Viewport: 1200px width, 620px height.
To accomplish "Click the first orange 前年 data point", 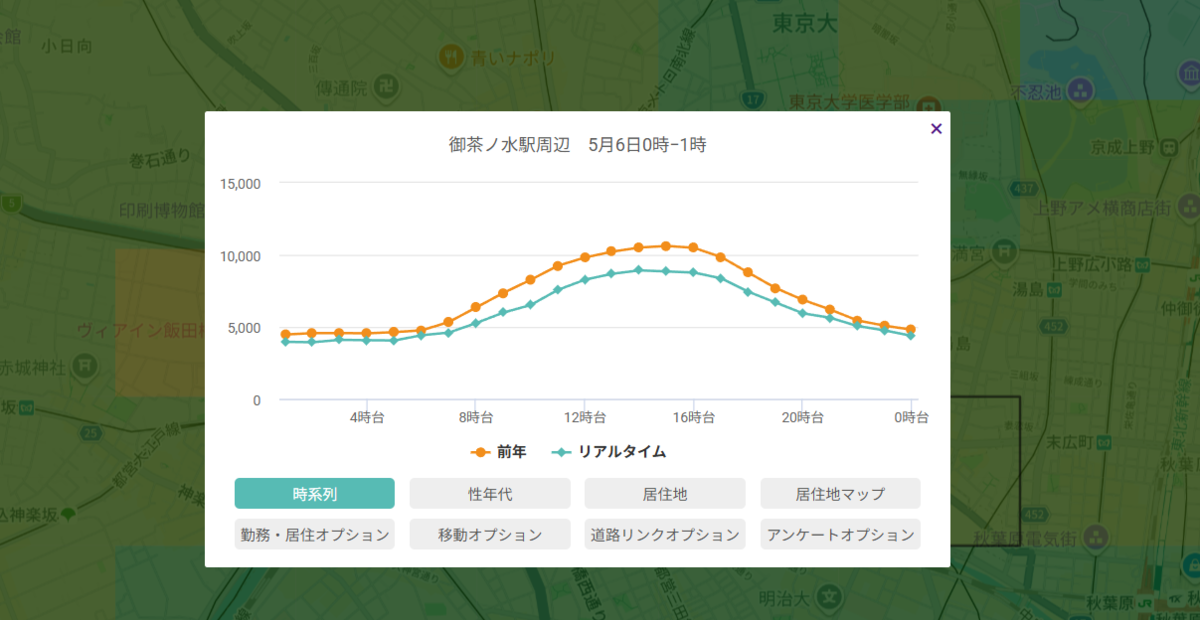I will click(x=285, y=334).
